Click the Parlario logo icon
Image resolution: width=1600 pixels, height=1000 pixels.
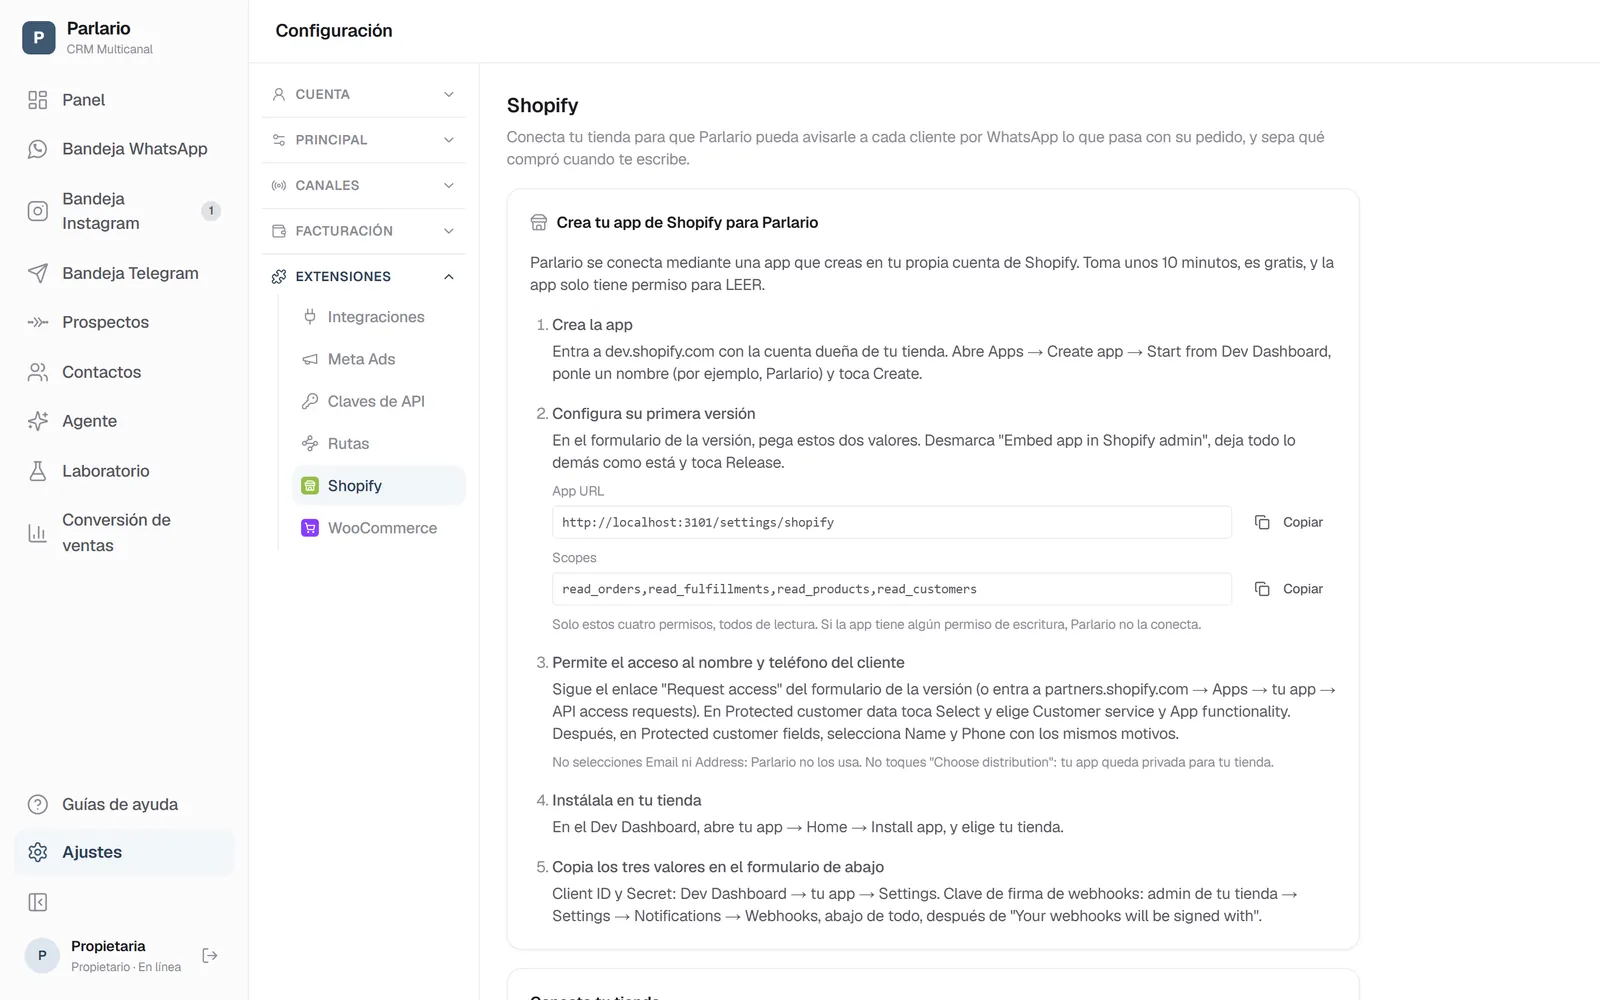38,38
